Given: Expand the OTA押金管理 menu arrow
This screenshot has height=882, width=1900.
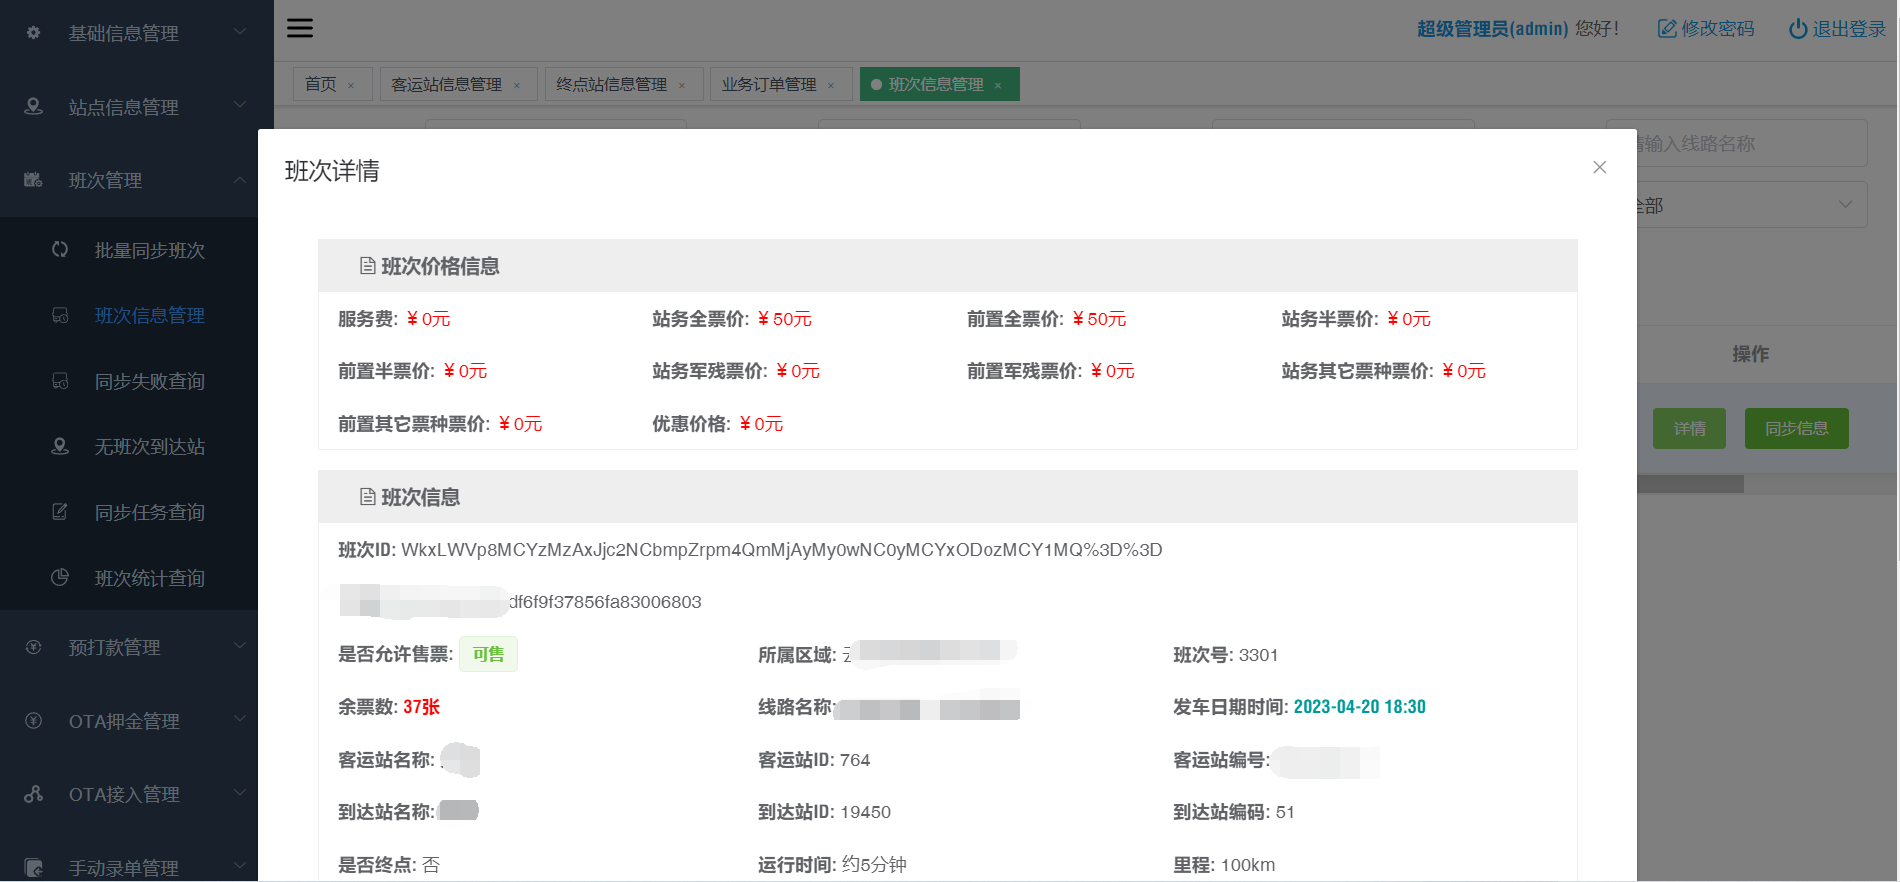Looking at the screenshot, I should (240, 718).
